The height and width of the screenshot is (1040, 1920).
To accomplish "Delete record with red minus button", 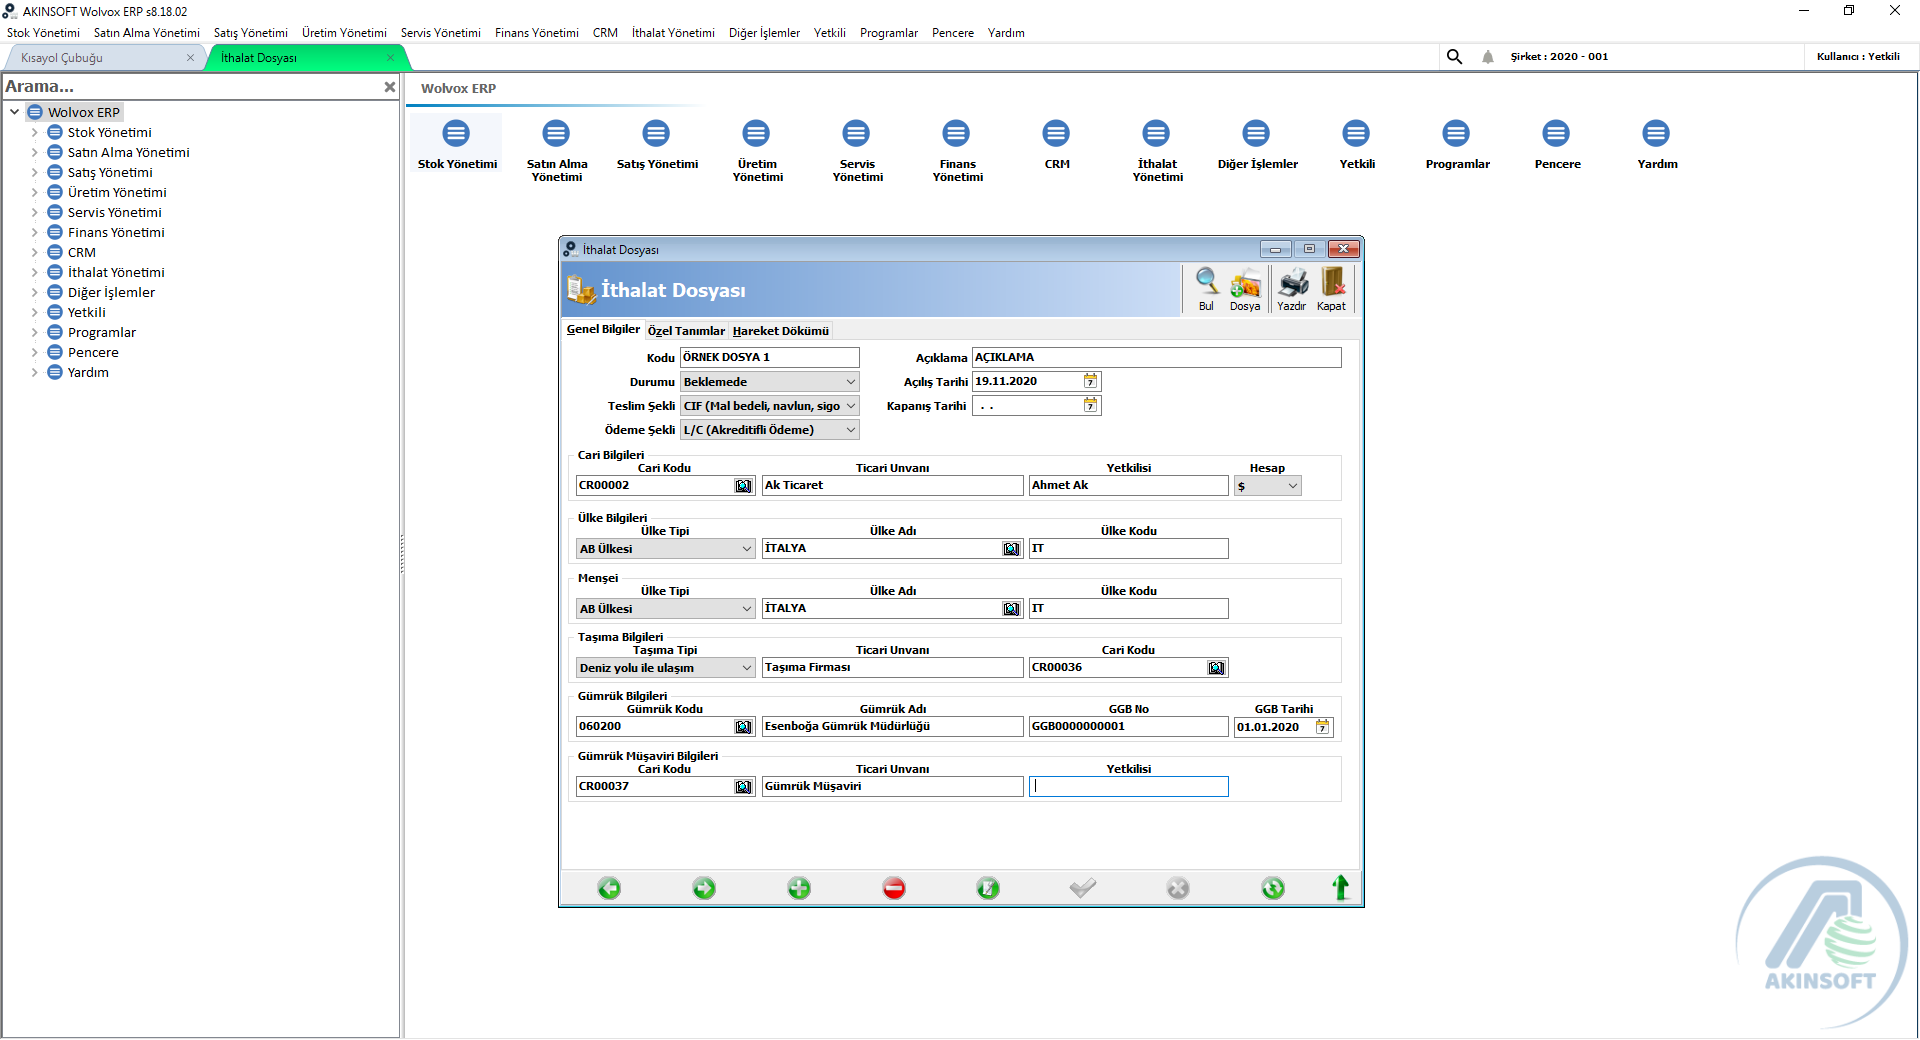I will pyautogui.click(x=894, y=888).
